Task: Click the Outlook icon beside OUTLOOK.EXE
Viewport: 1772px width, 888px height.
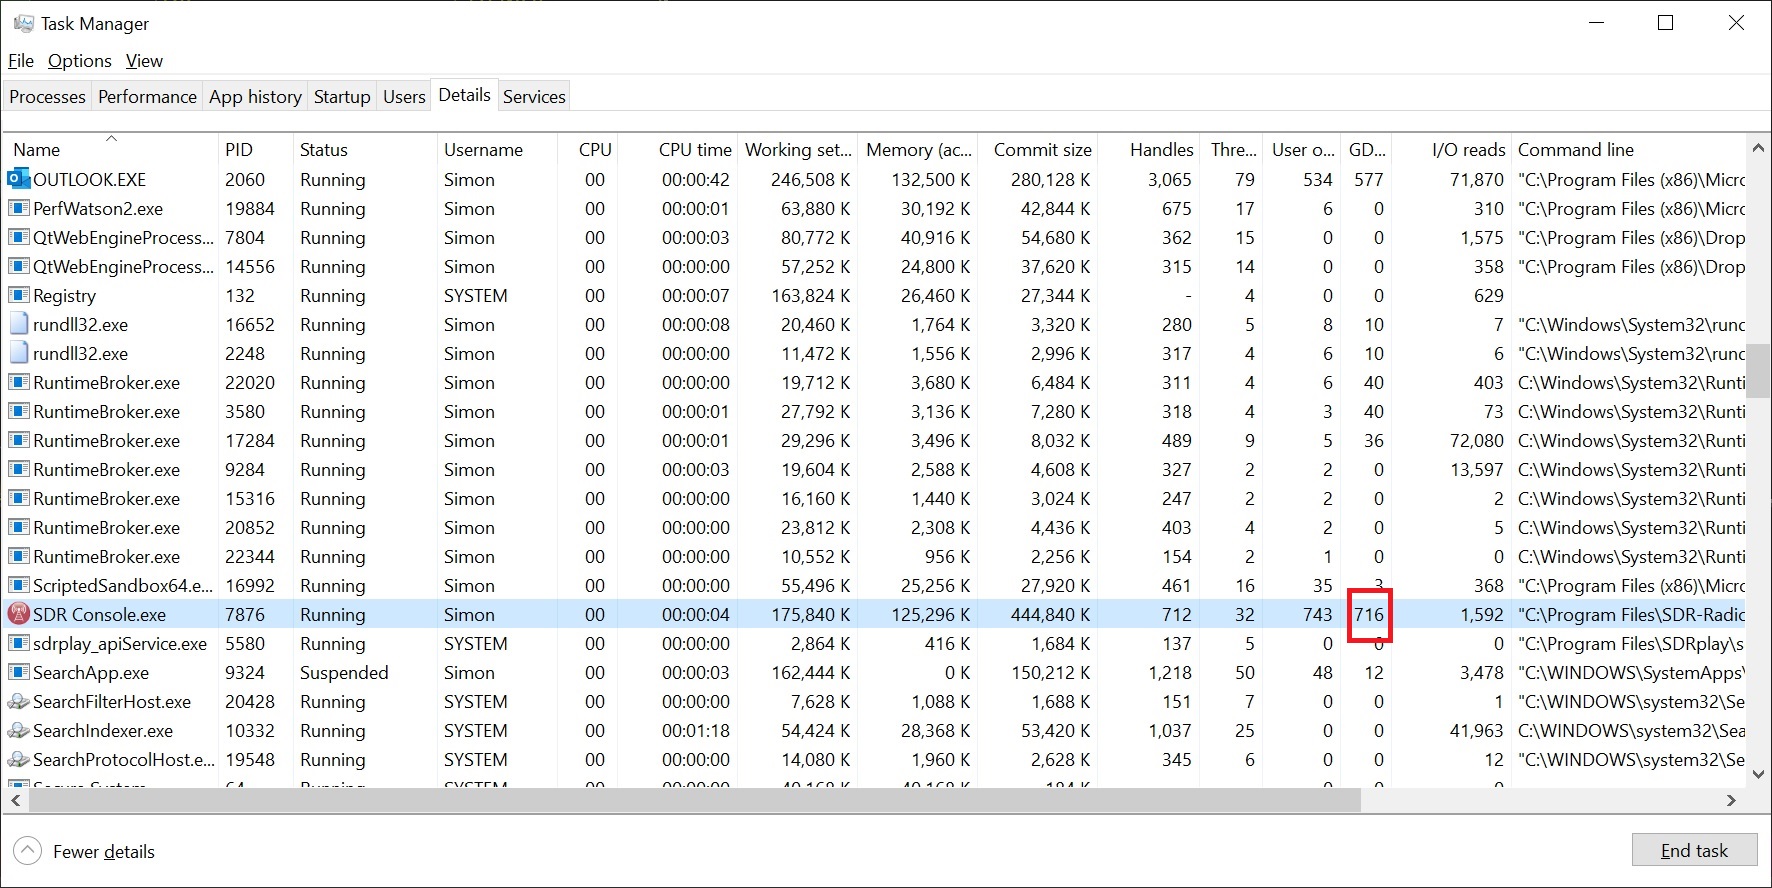Action: (18, 180)
